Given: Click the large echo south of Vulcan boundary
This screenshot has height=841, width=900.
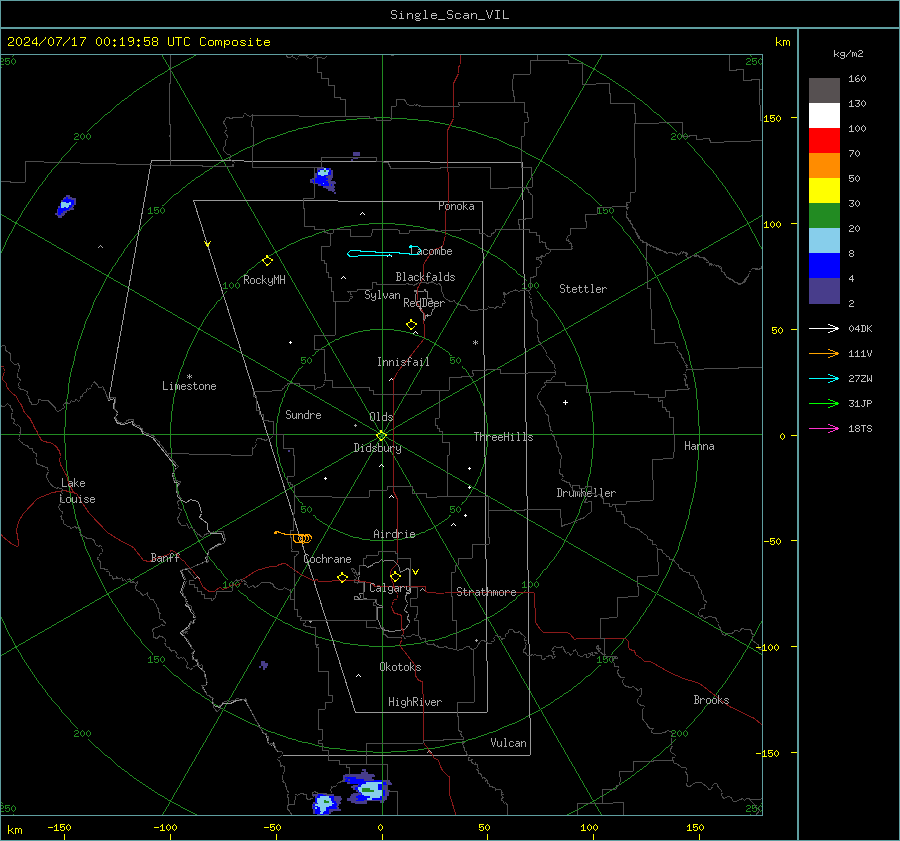Looking at the screenshot, I should click(367, 787).
